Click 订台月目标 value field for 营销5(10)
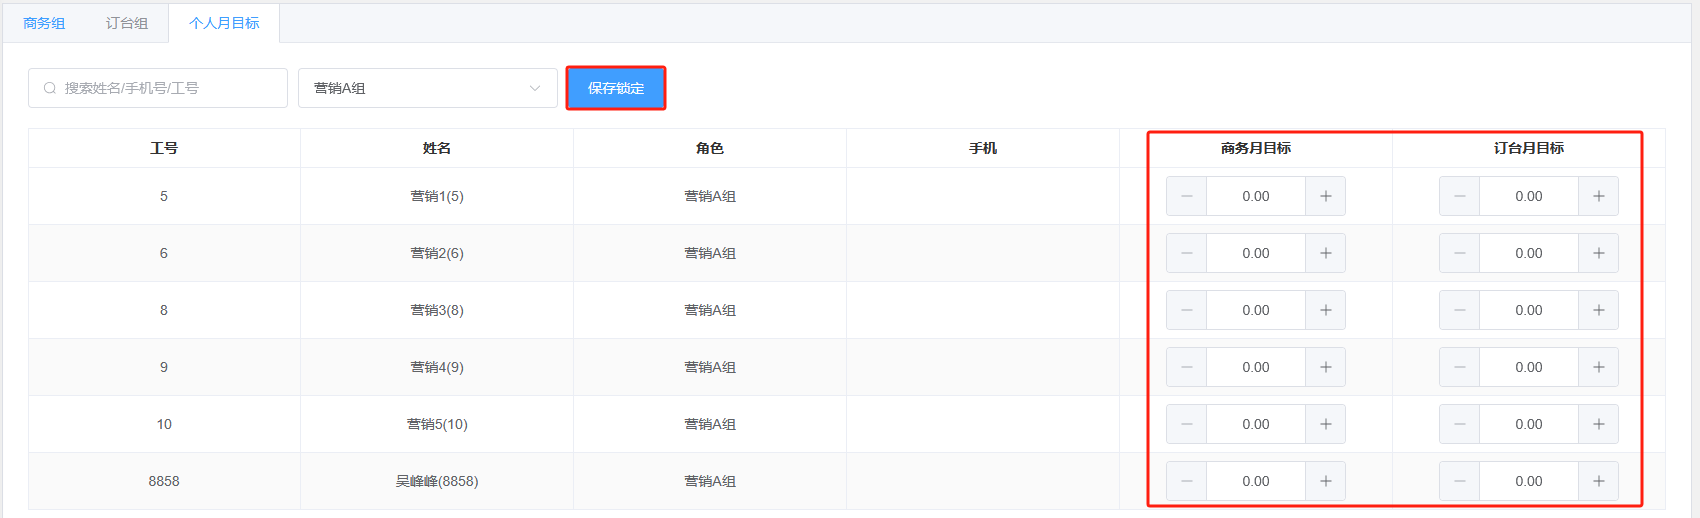The height and width of the screenshot is (518, 1700). (x=1528, y=424)
